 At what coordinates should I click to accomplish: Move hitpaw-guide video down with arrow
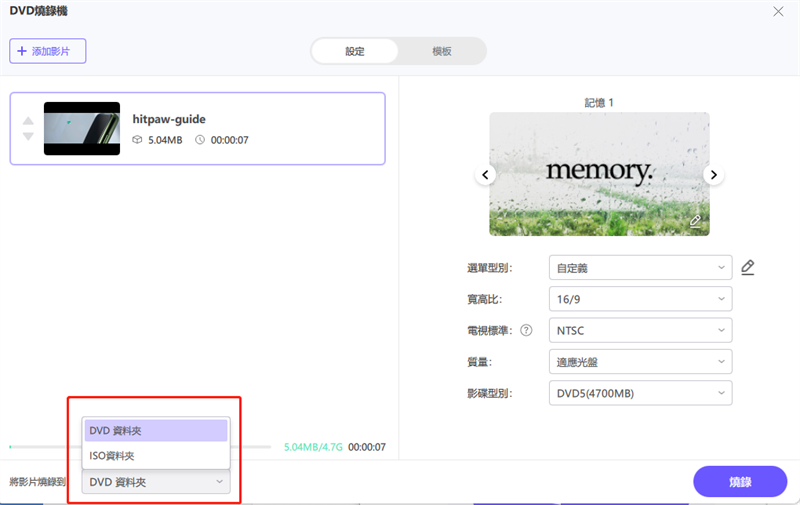(28, 136)
